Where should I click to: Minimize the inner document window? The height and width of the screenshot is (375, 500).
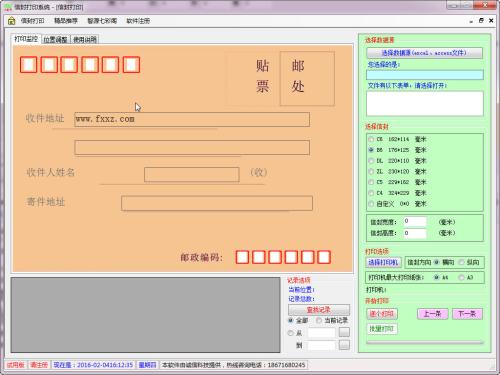471,21
